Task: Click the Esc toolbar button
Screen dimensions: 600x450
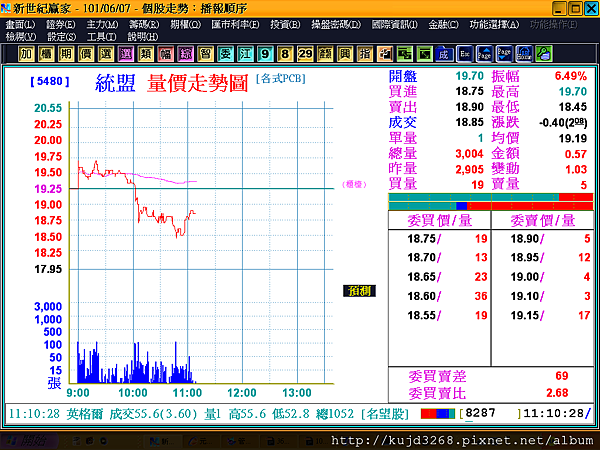Action: [x=465, y=54]
